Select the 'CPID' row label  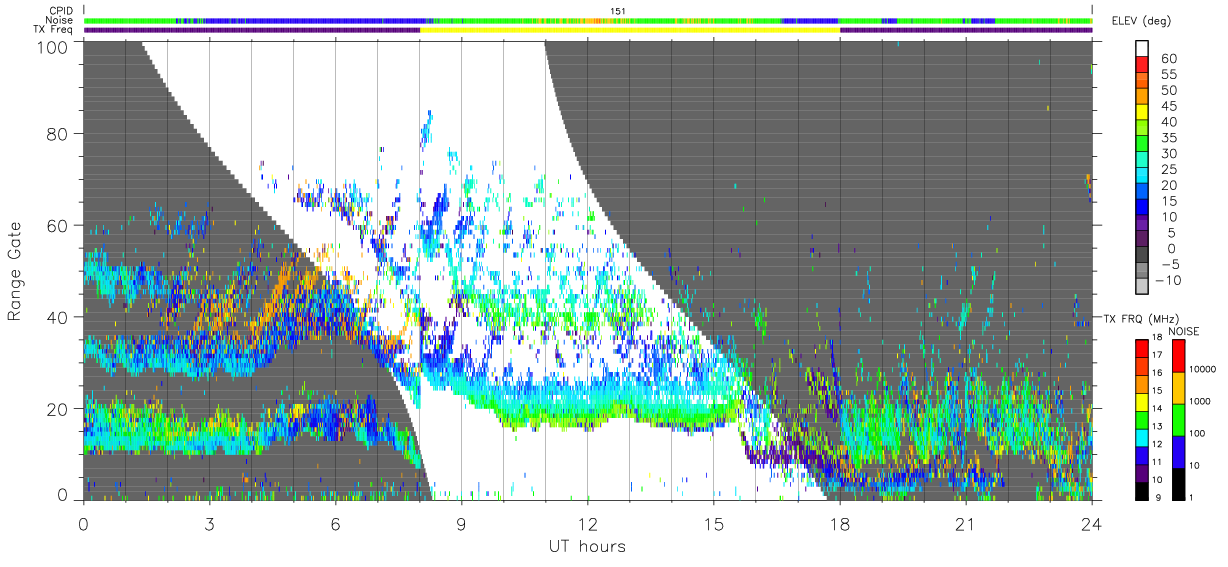(62, 12)
